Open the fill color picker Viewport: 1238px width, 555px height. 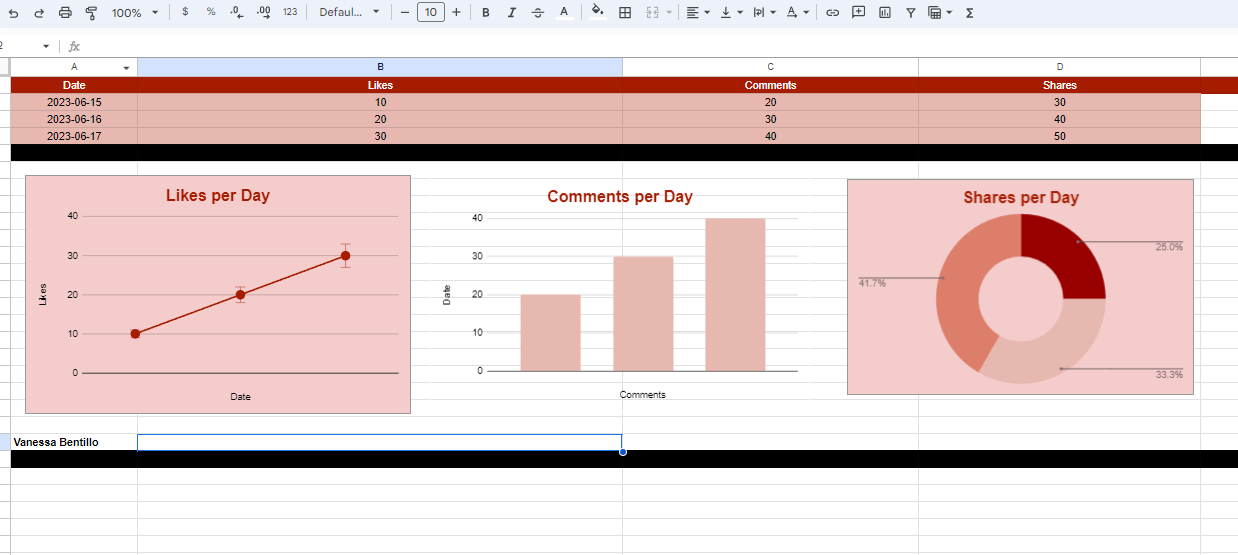(598, 13)
